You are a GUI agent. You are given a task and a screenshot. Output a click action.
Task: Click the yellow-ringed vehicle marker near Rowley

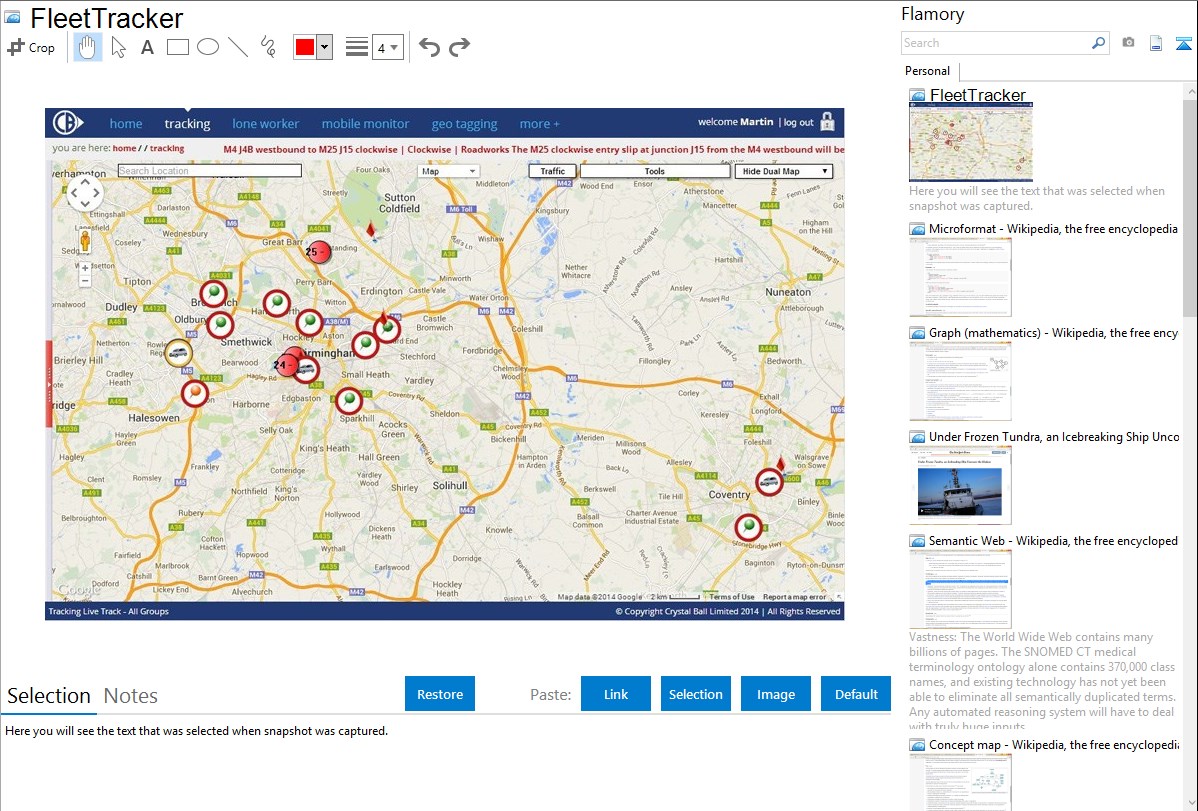tap(178, 353)
